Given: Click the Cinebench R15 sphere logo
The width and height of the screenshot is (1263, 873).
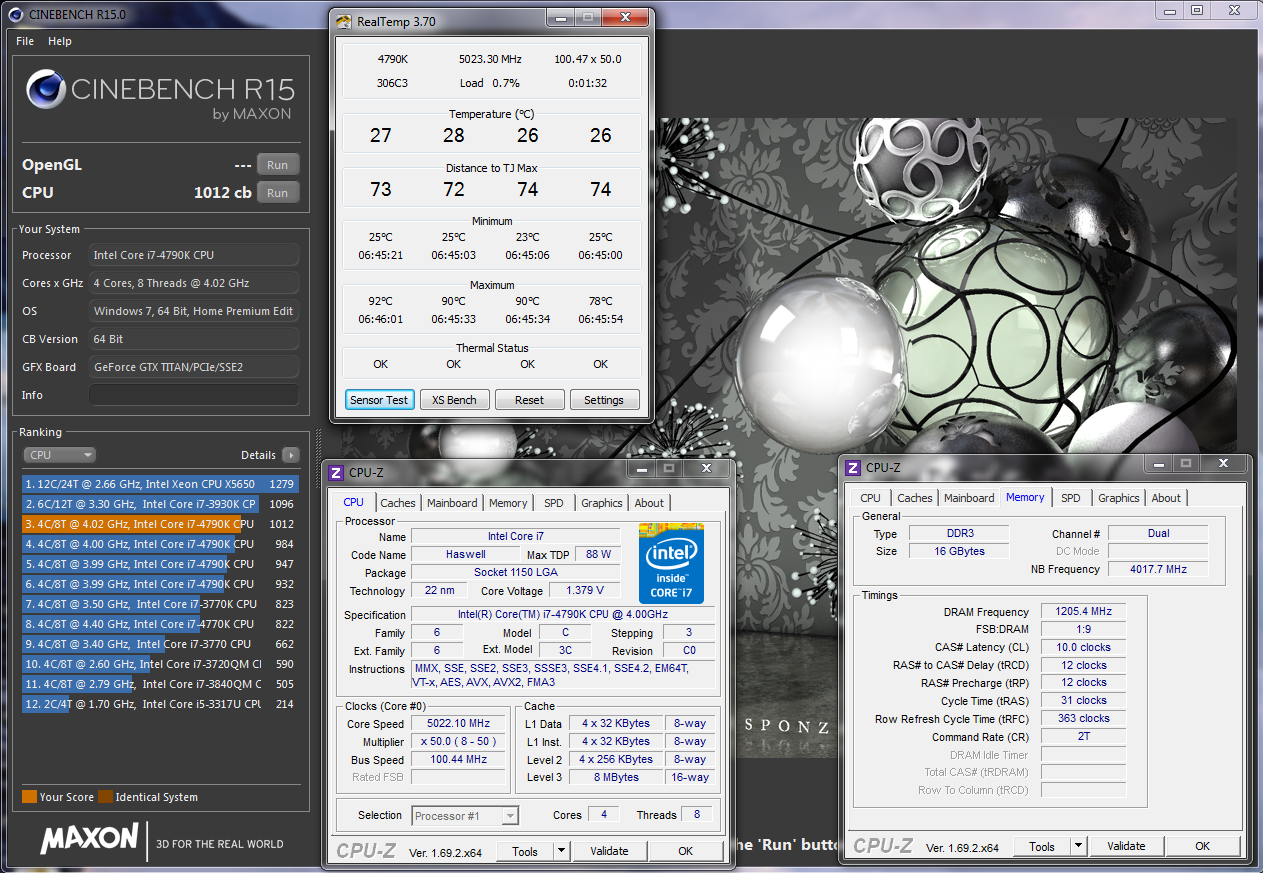Looking at the screenshot, I should click(x=45, y=88).
